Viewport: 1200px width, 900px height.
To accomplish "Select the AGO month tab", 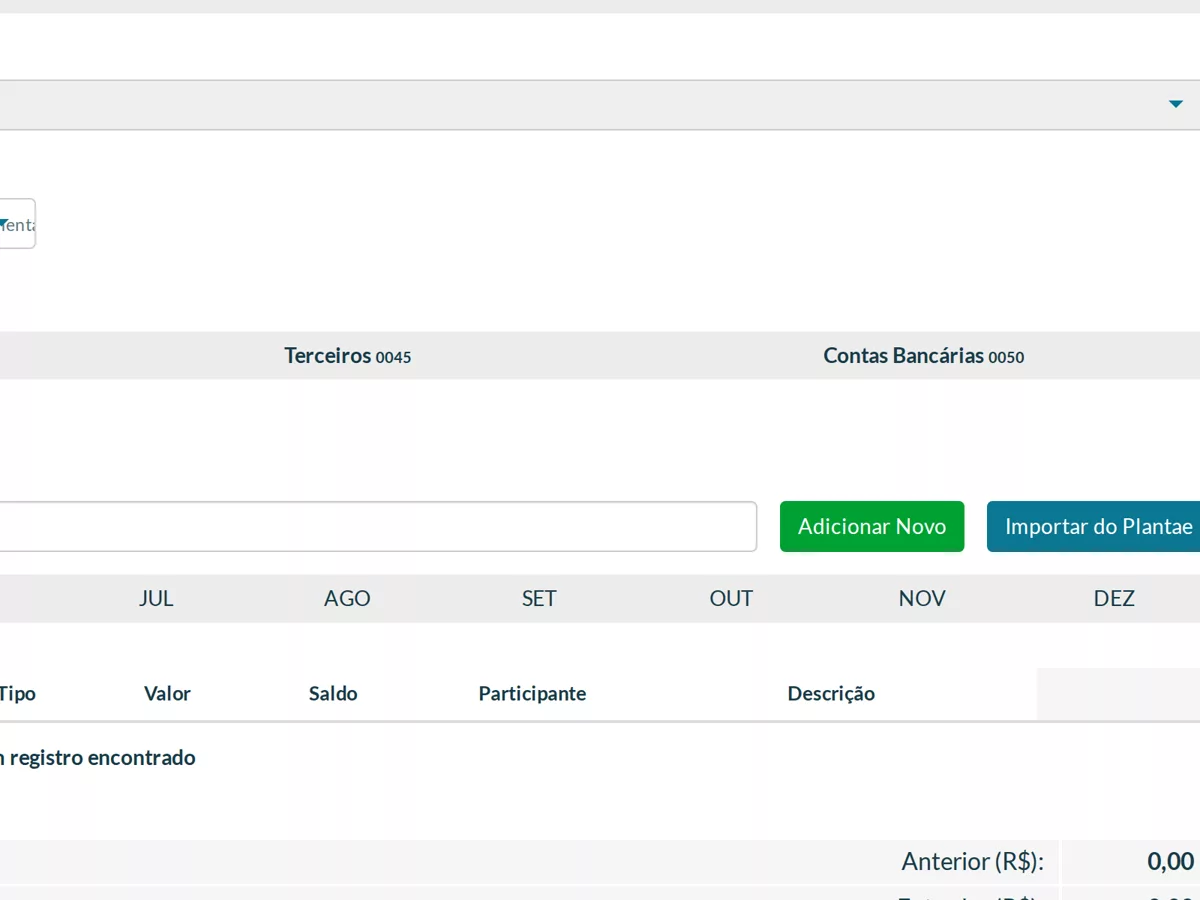I will (347, 598).
